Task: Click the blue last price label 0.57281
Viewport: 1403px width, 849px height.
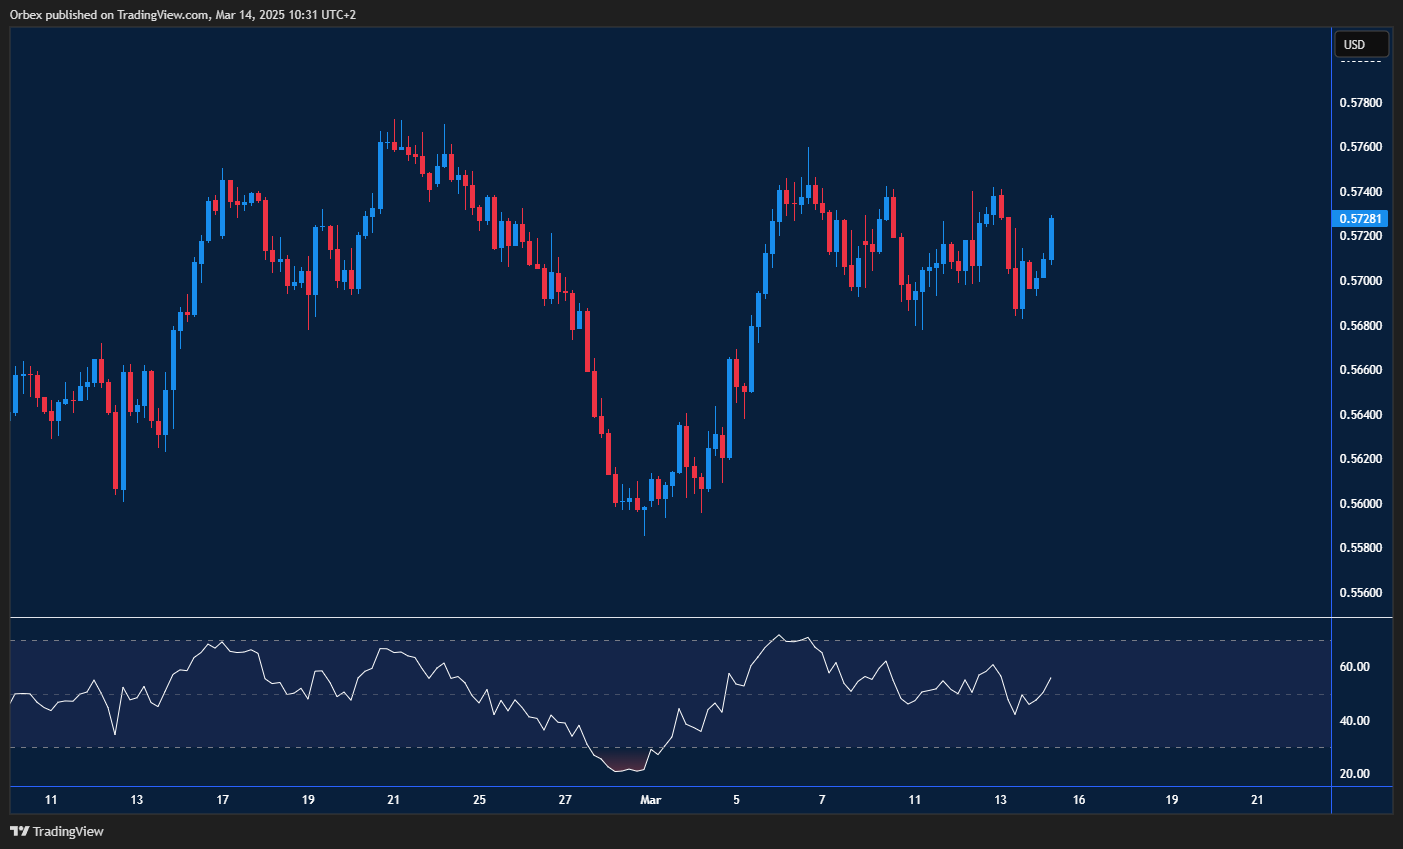Action: coord(1358,218)
